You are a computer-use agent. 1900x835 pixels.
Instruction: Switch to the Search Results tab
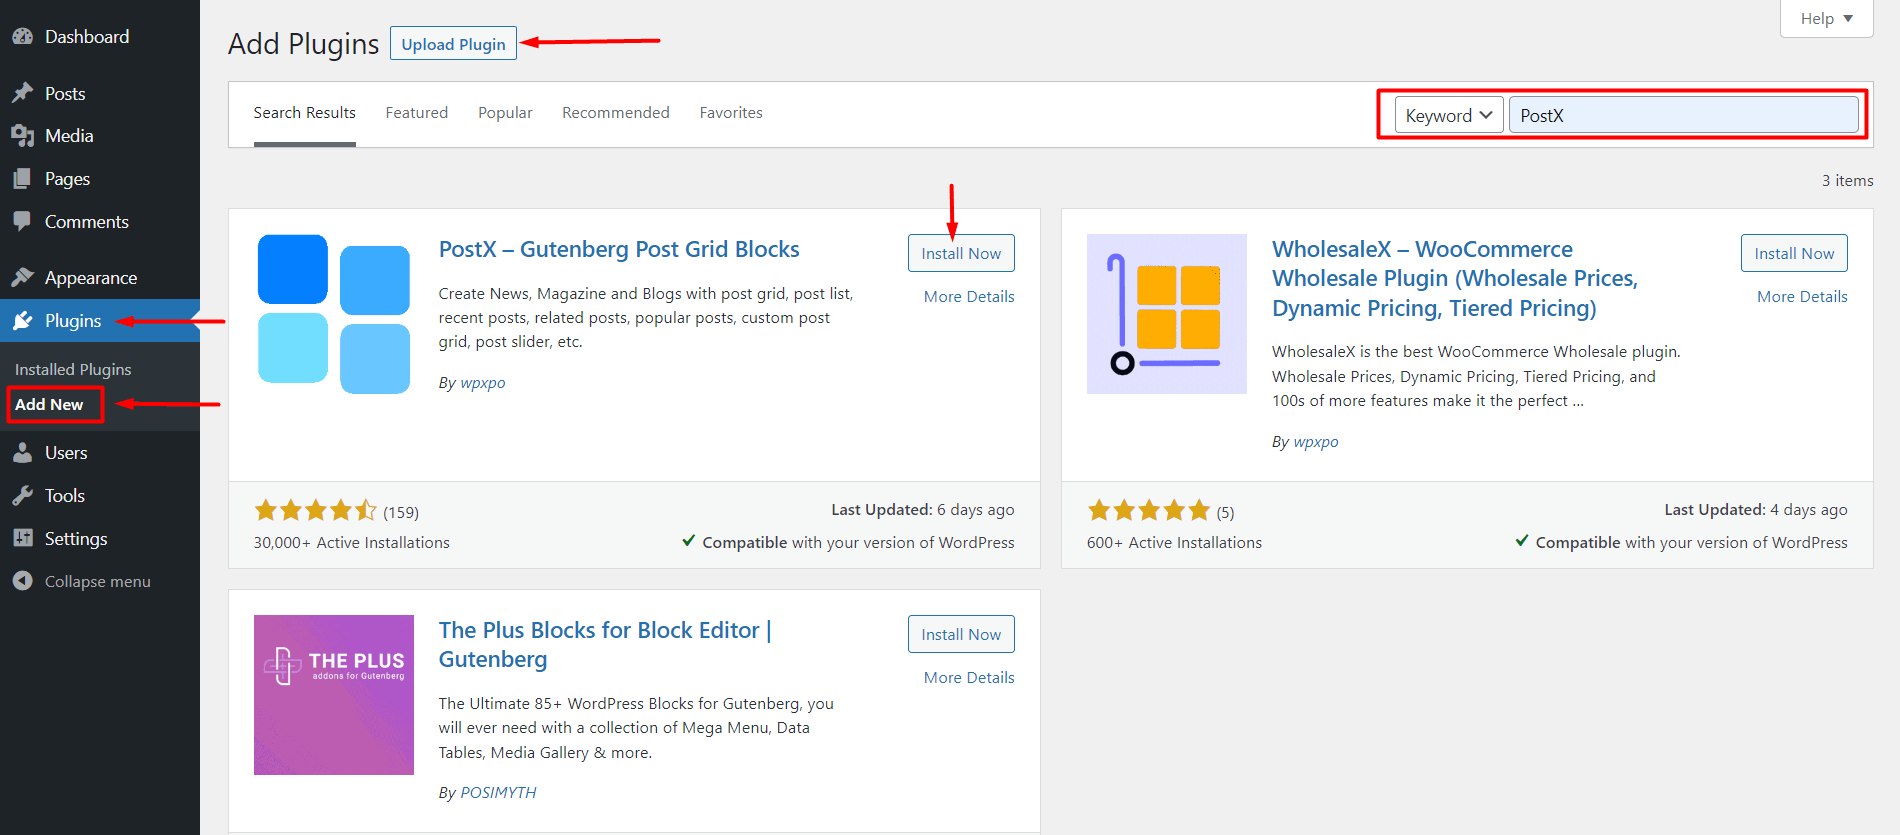[x=305, y=113]
